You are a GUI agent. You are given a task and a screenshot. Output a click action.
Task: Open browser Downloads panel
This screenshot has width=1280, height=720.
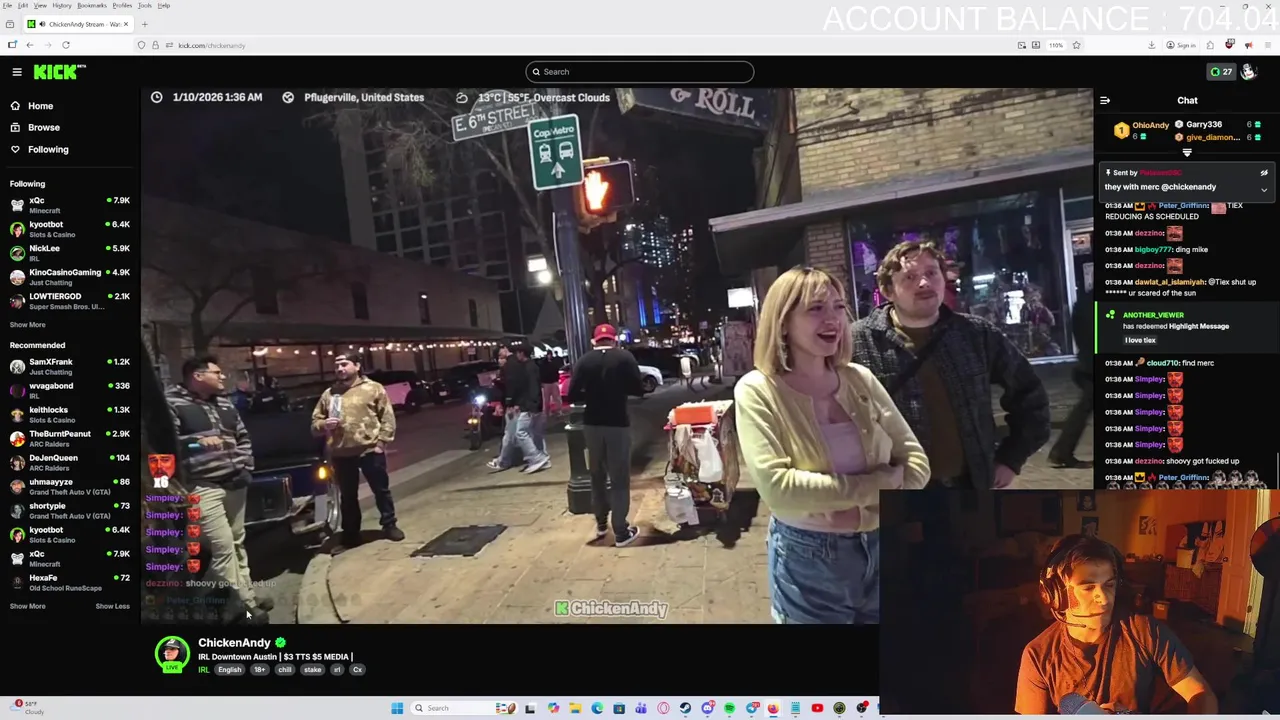point(1151,45)
